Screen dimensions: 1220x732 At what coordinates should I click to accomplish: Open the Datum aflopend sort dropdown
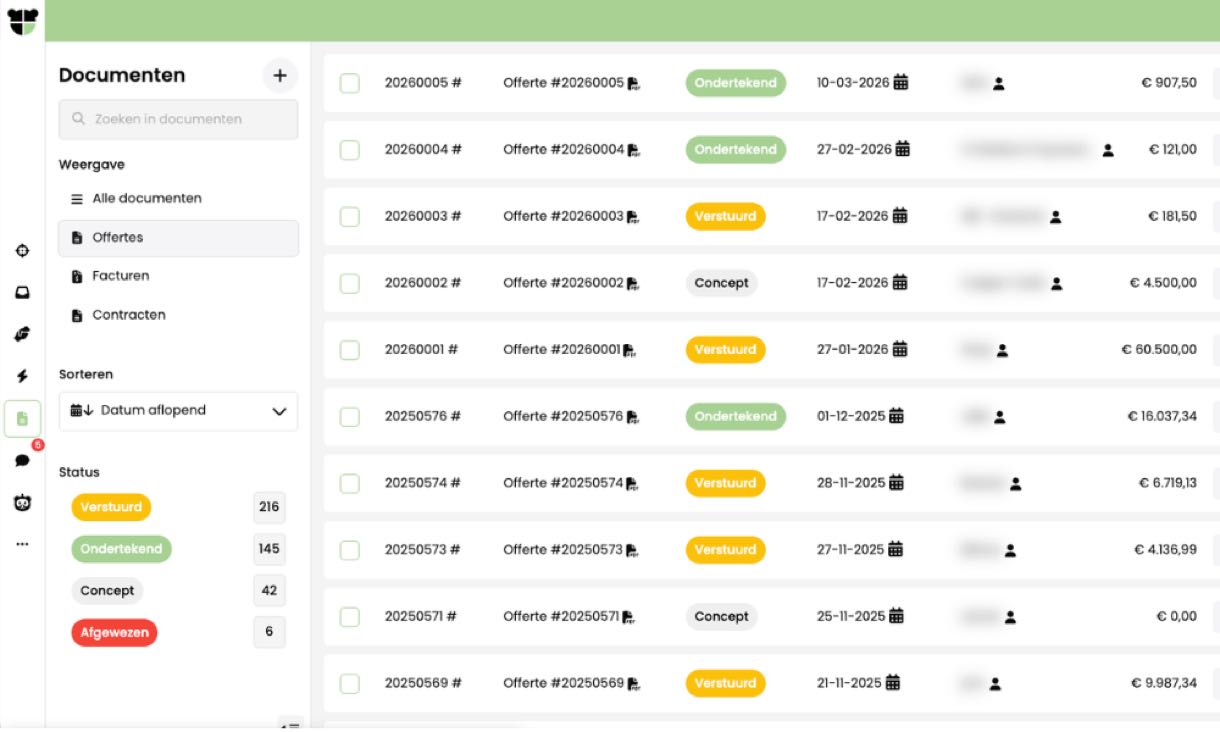tap(178, 411)
